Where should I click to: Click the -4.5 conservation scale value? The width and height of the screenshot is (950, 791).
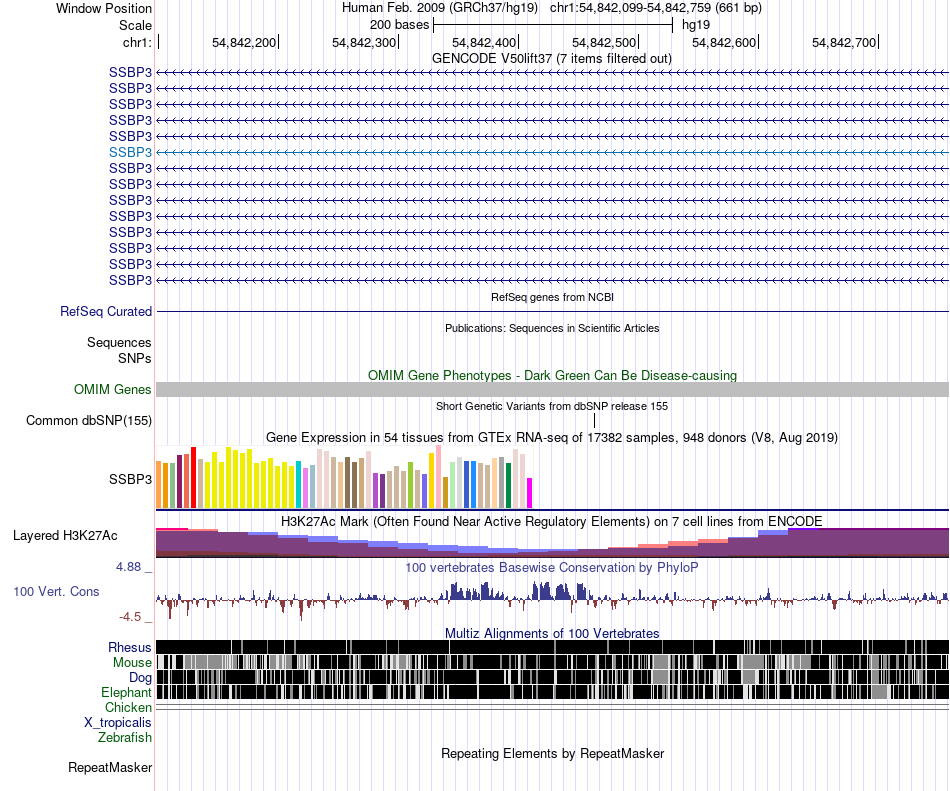[130, 617]
